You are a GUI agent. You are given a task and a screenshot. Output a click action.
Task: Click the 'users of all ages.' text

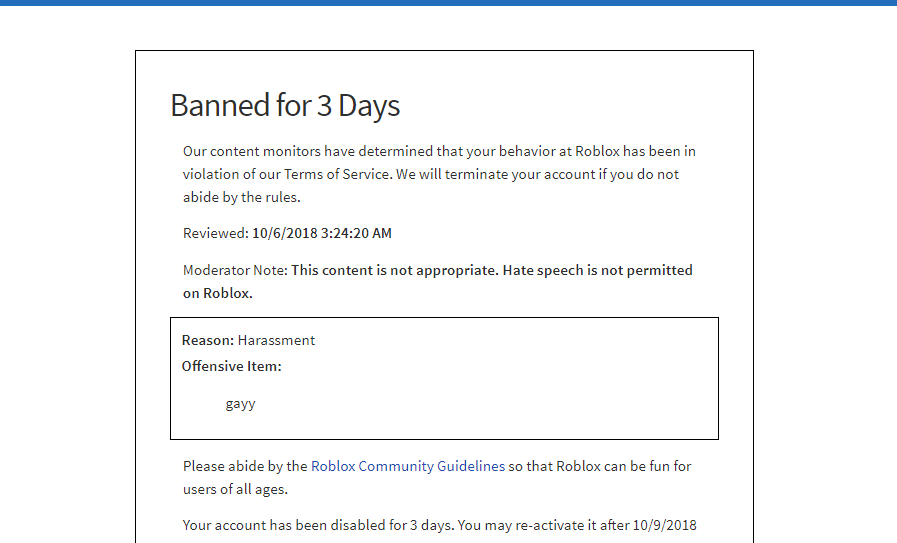(235, 489)
